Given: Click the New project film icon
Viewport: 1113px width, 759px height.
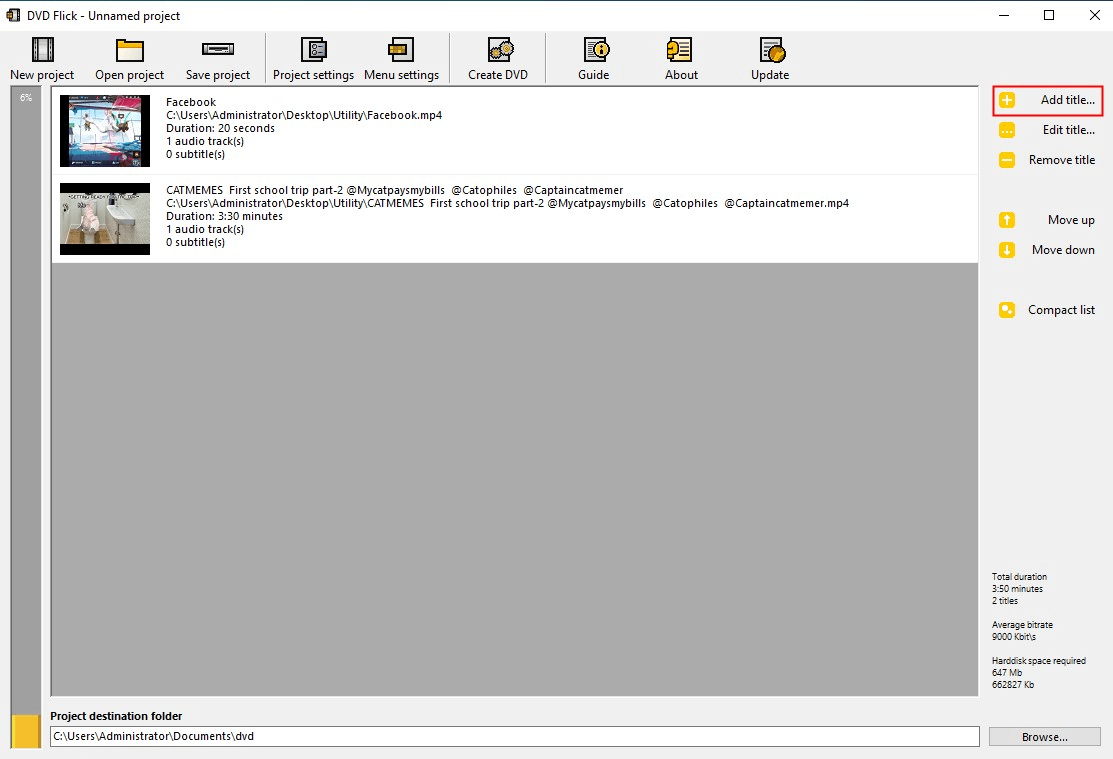Looking at the screenshot, I should 42,50.
